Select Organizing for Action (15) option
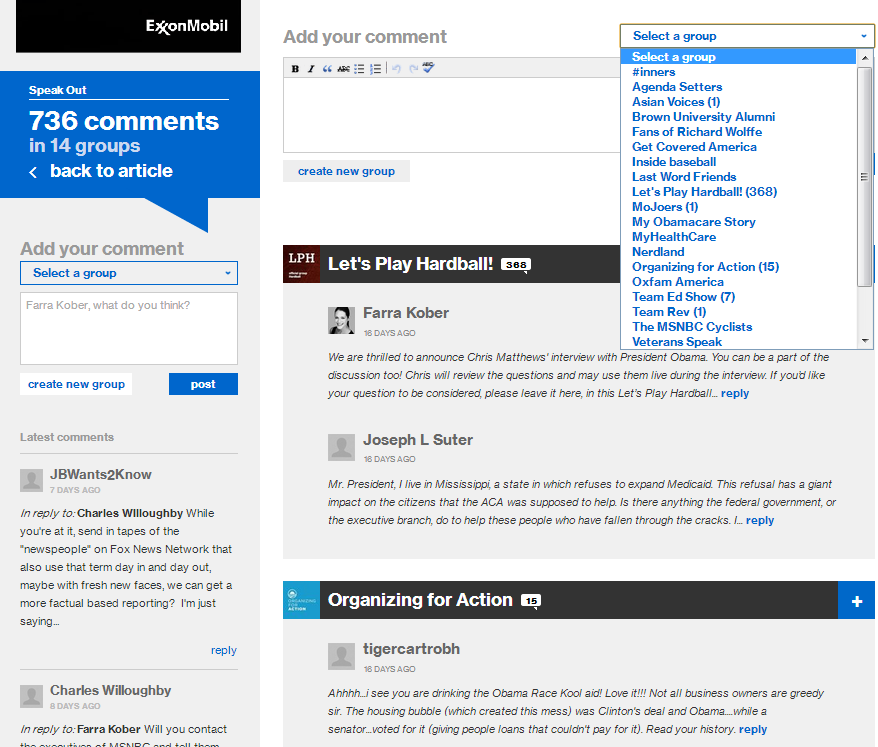Screen dimensions: 878x747 coord(705,267)
